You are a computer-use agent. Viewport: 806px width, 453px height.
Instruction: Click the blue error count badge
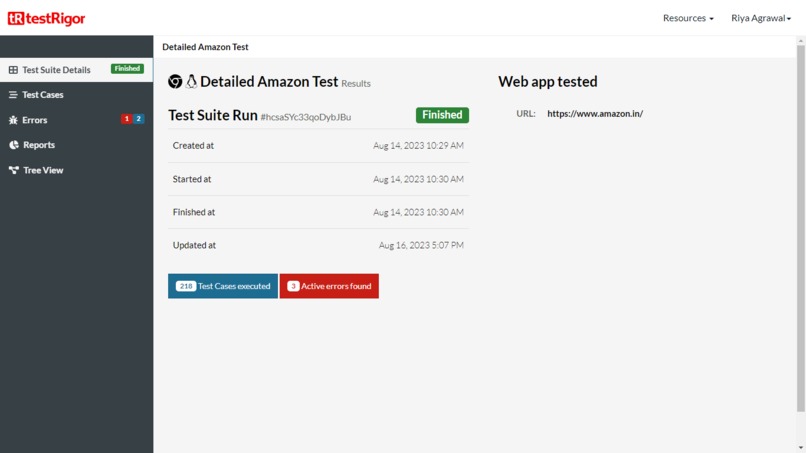pyautogui.click(x=138, y=119)
